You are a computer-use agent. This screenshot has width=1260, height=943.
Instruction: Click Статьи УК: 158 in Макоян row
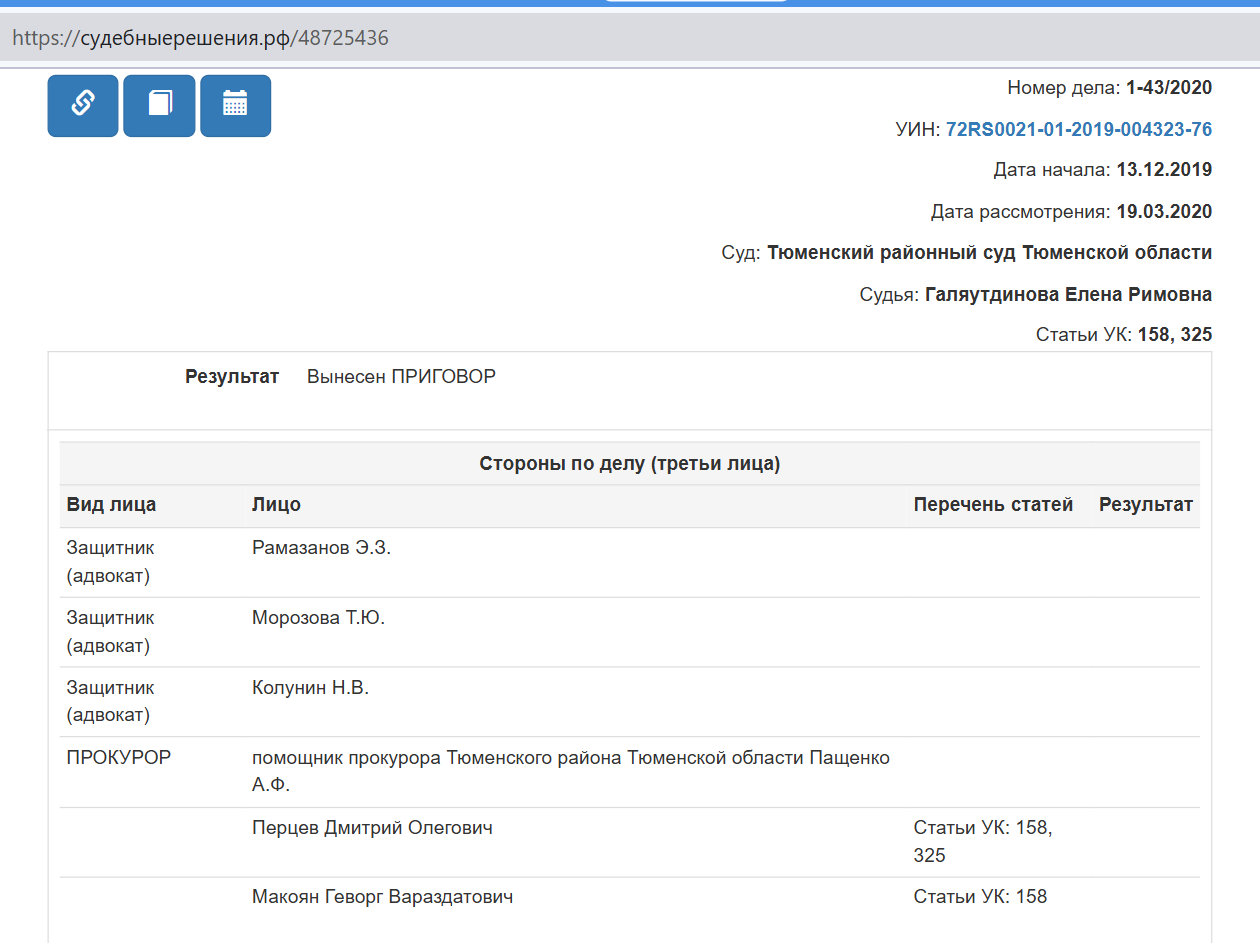coord(980,897)
